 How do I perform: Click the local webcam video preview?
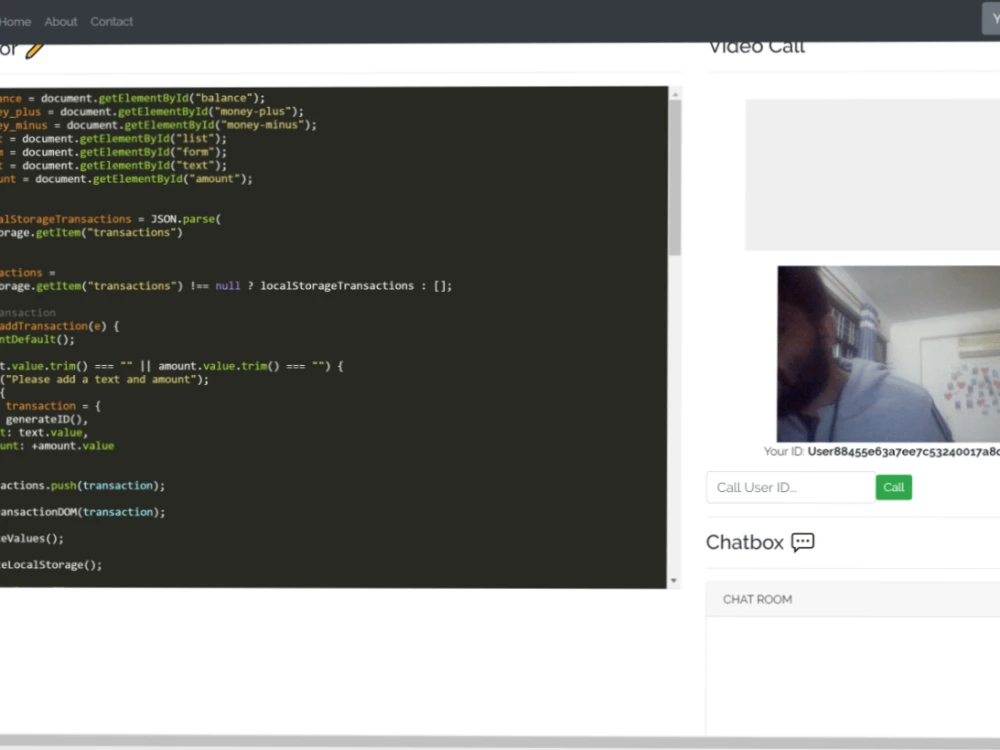(888, 354)
